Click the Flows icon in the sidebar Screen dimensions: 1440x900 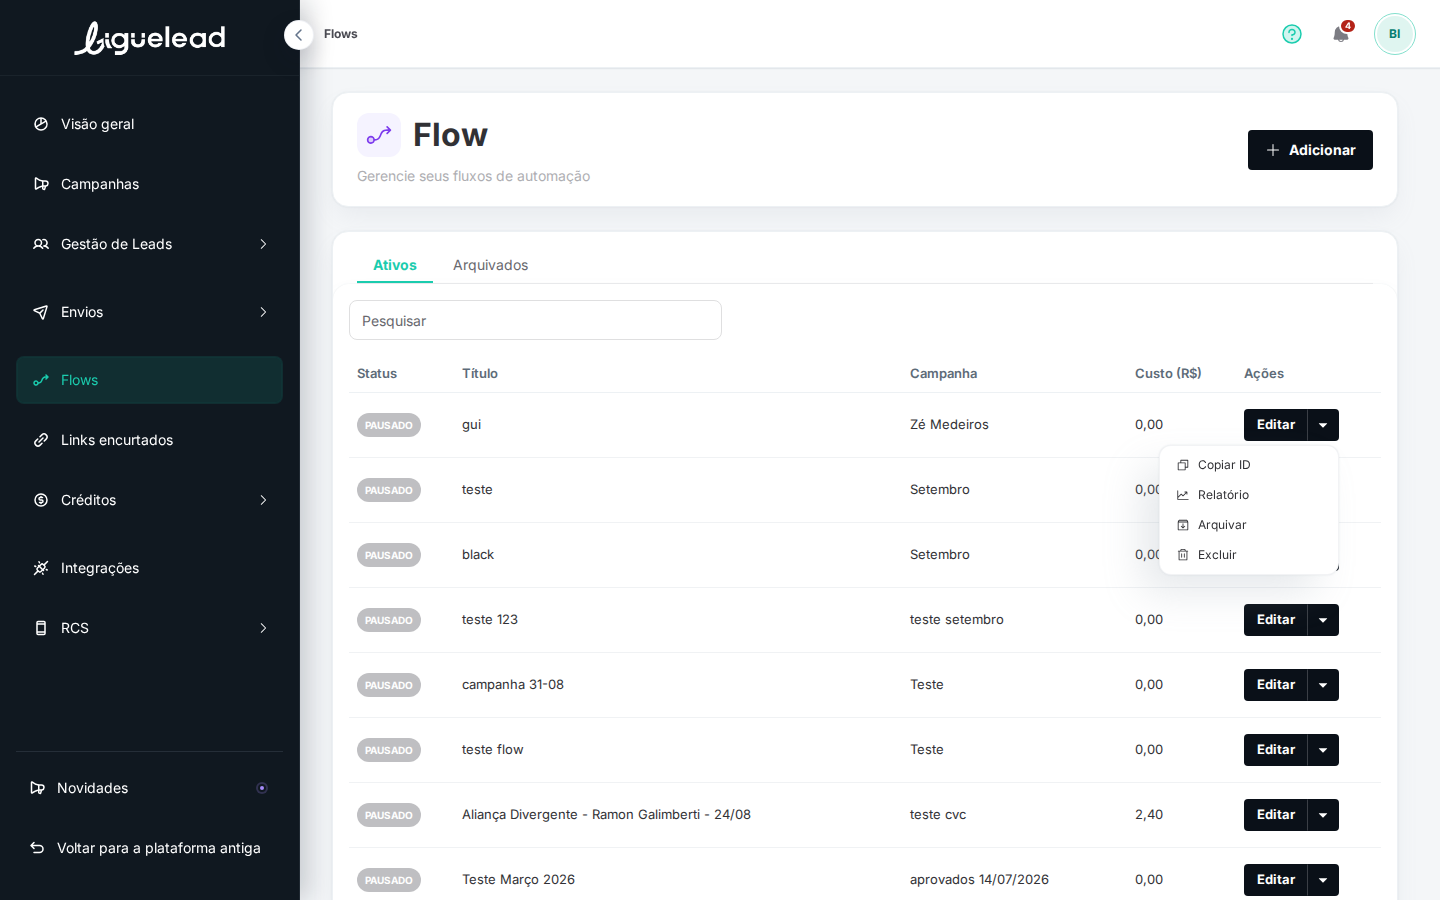click(41, 380)
